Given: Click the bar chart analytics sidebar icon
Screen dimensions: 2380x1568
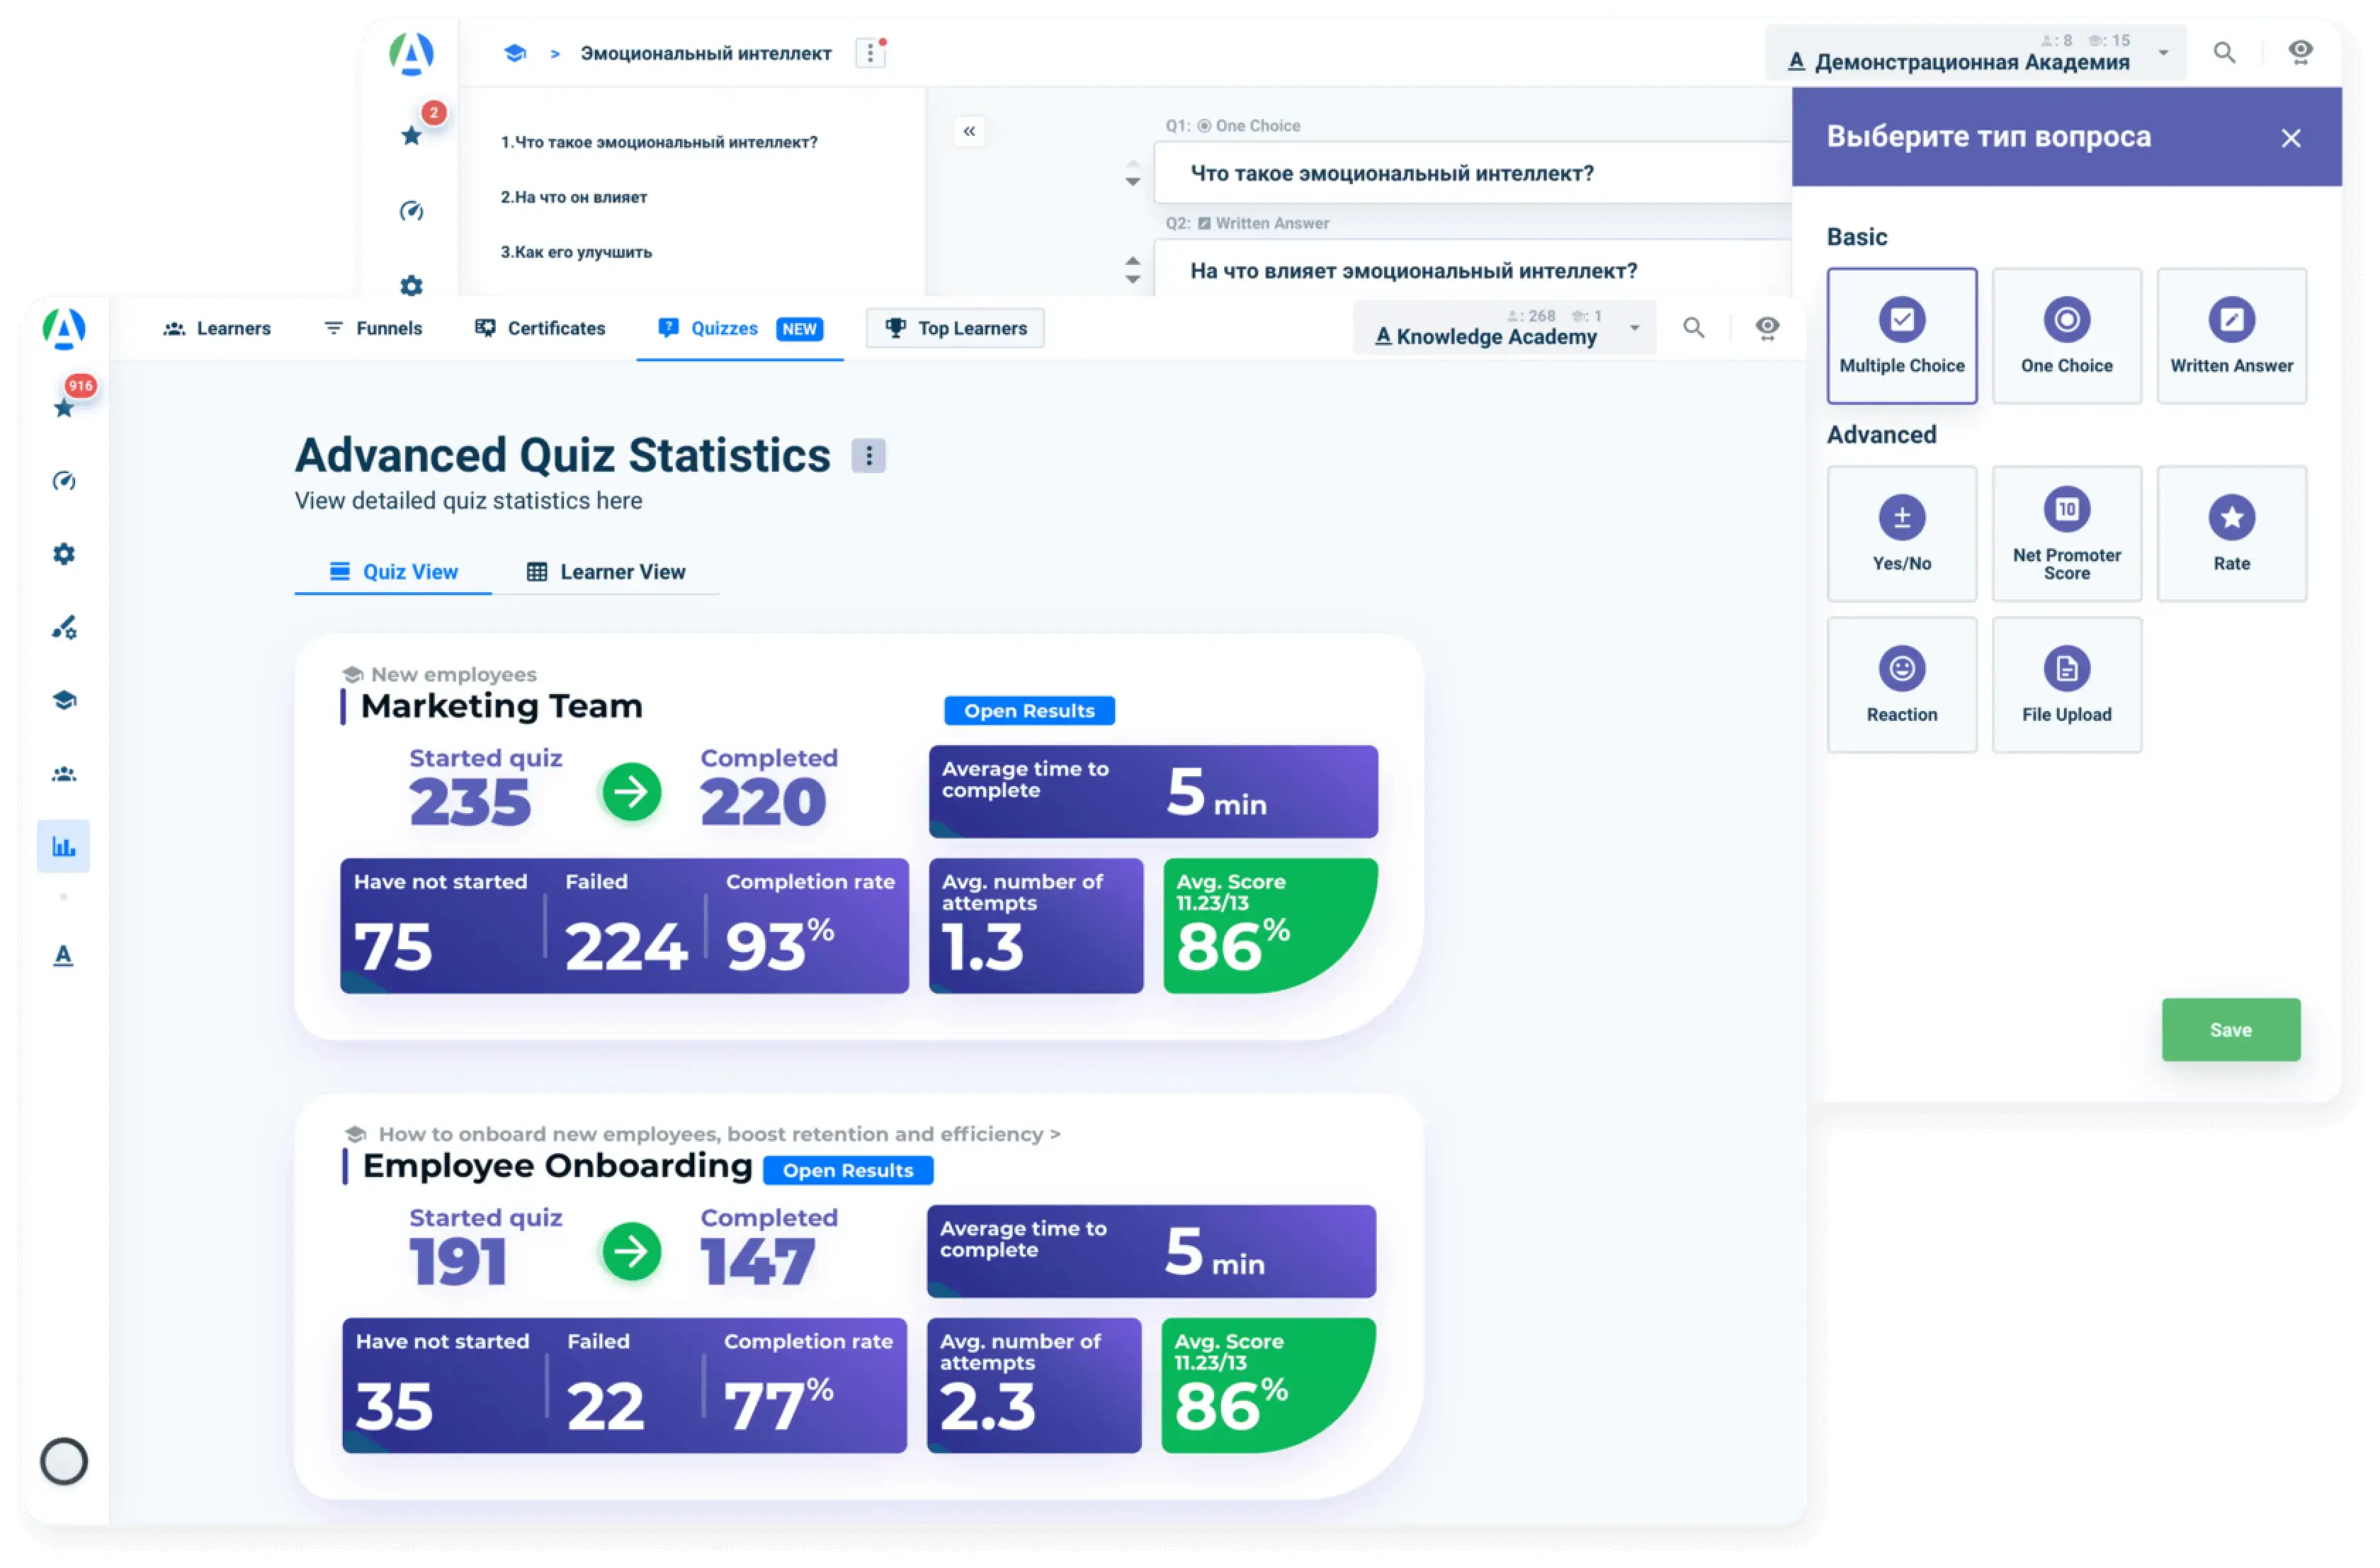Looking at the screenshot, I should (x=64, y=847).
